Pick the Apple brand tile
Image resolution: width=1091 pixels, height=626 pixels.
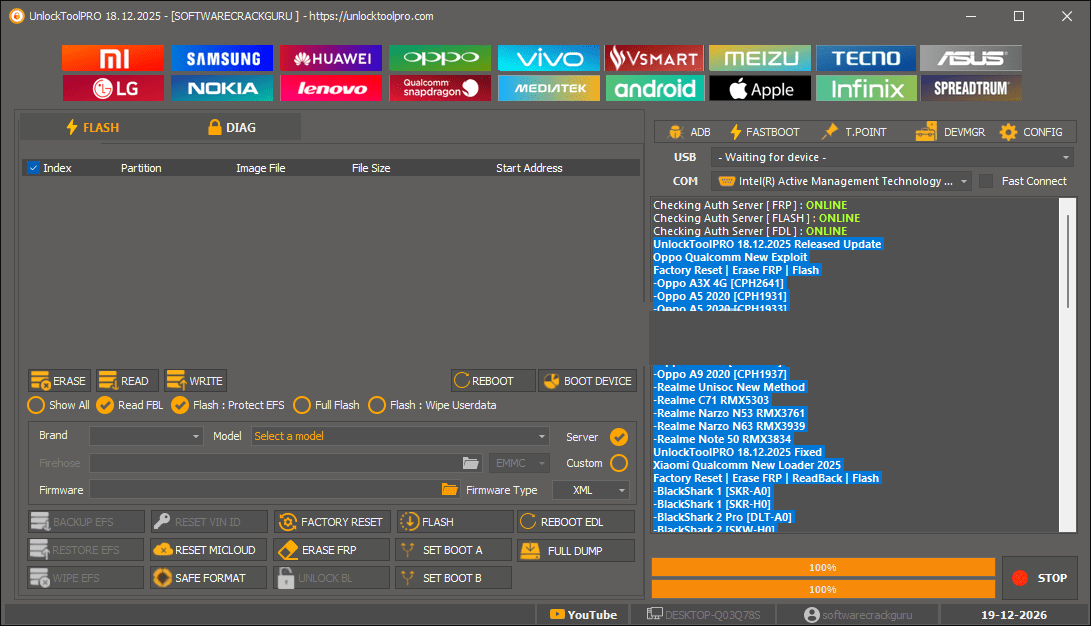tap(760, 88)
